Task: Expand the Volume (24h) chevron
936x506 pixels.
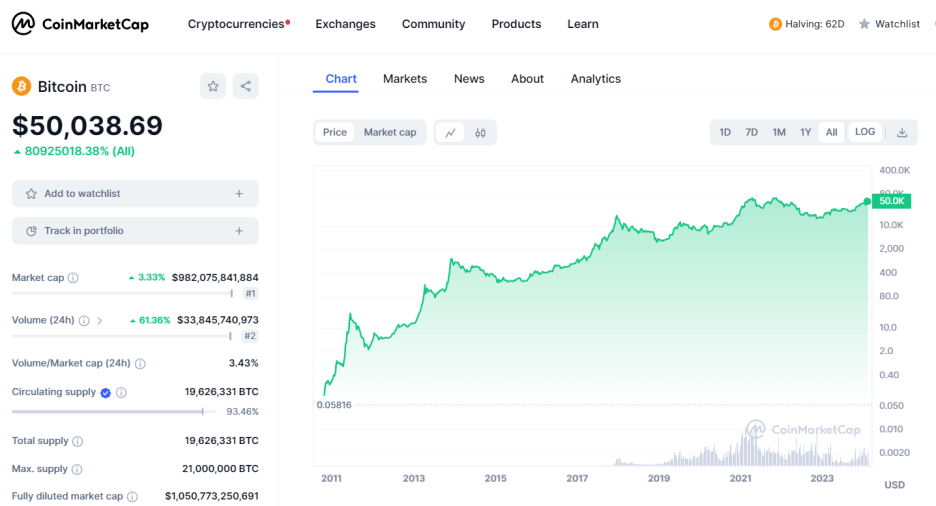Action: (100, 320)
